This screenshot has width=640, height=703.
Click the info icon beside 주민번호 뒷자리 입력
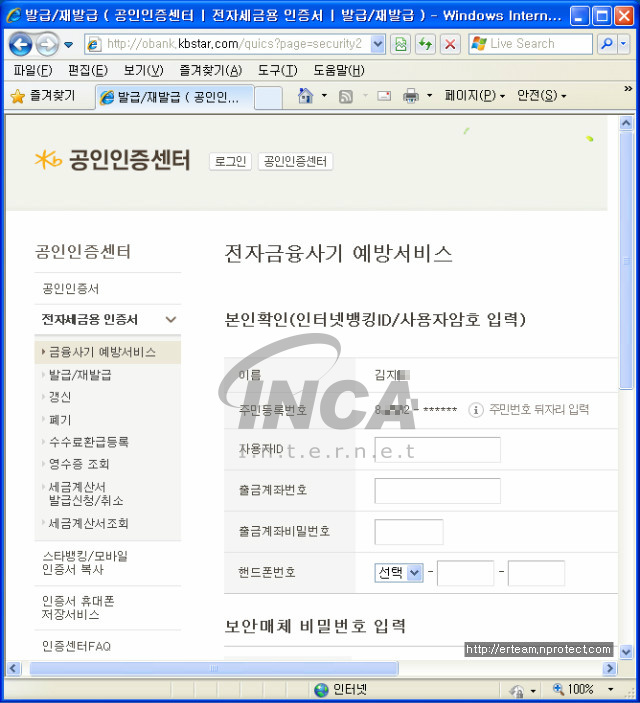coord(476,410)
